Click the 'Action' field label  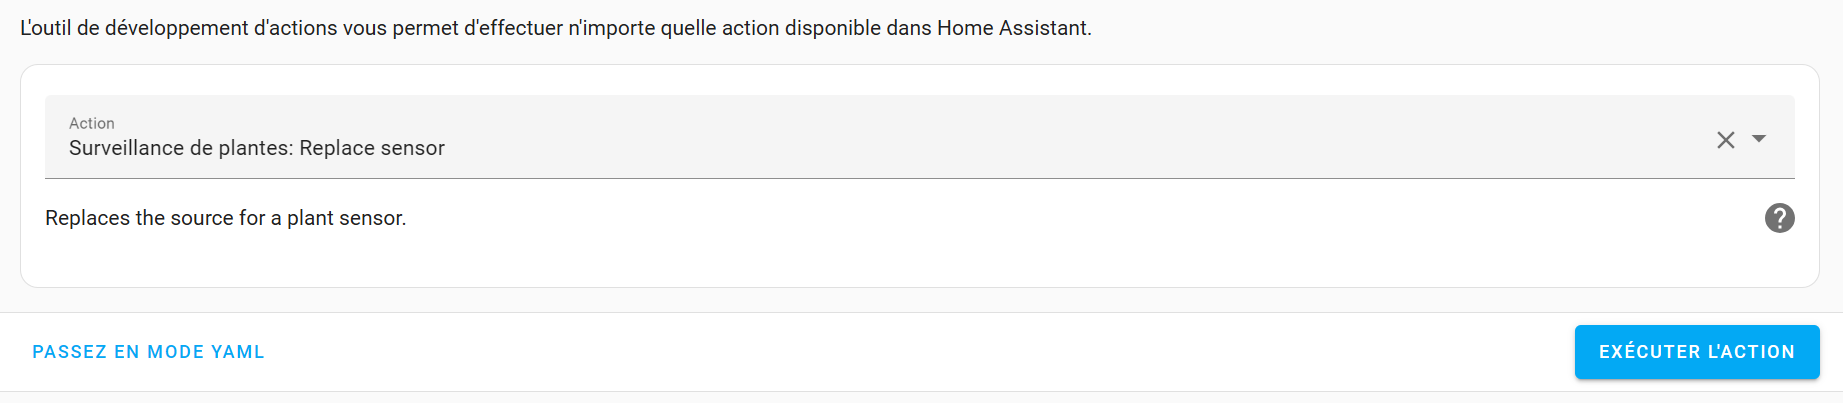[92, 123]
